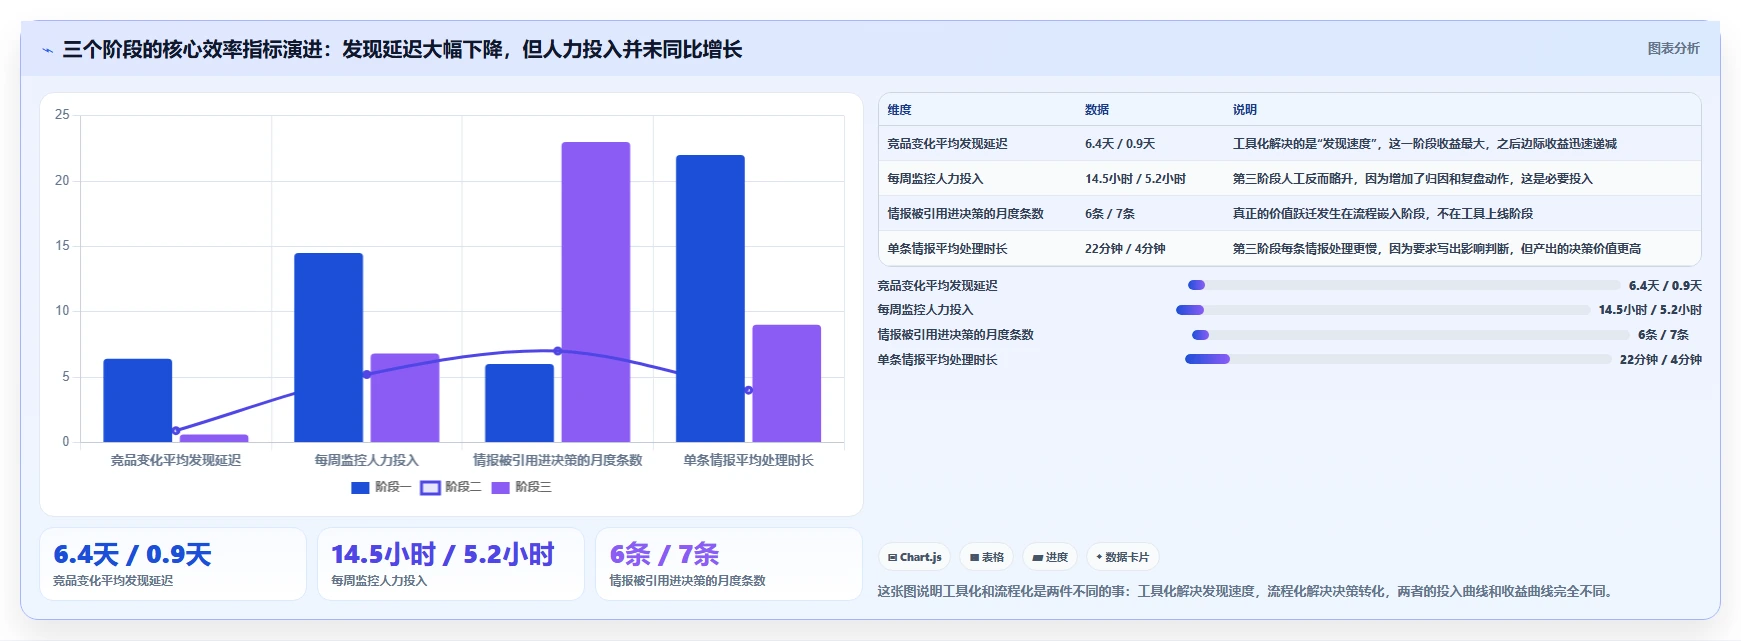Screen dimensions: 1741x641
Task: Click the 阶段一 bar for 每周监控人力投入
Action: (329, 347)
